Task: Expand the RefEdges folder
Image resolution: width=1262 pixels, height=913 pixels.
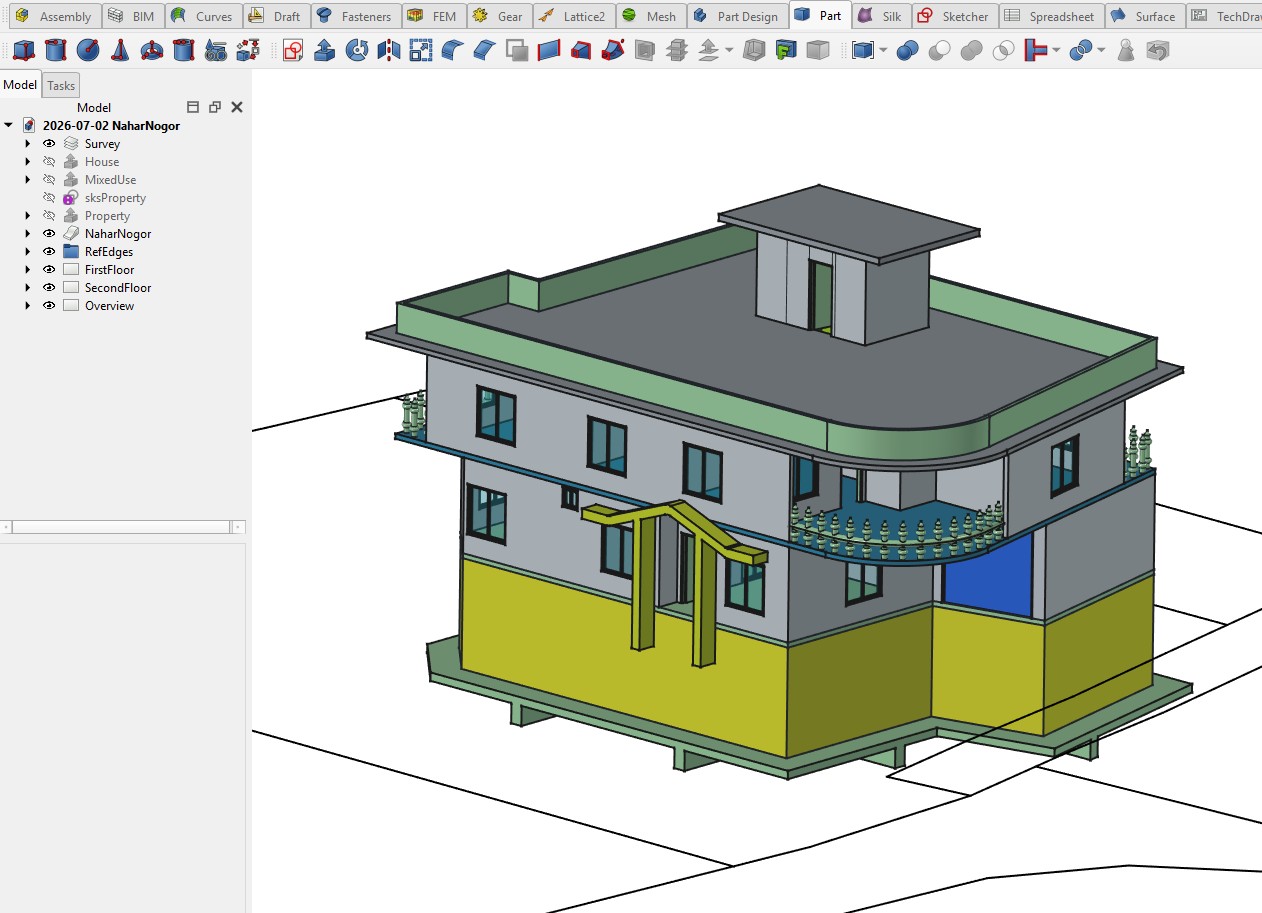Action: (28, 252)
